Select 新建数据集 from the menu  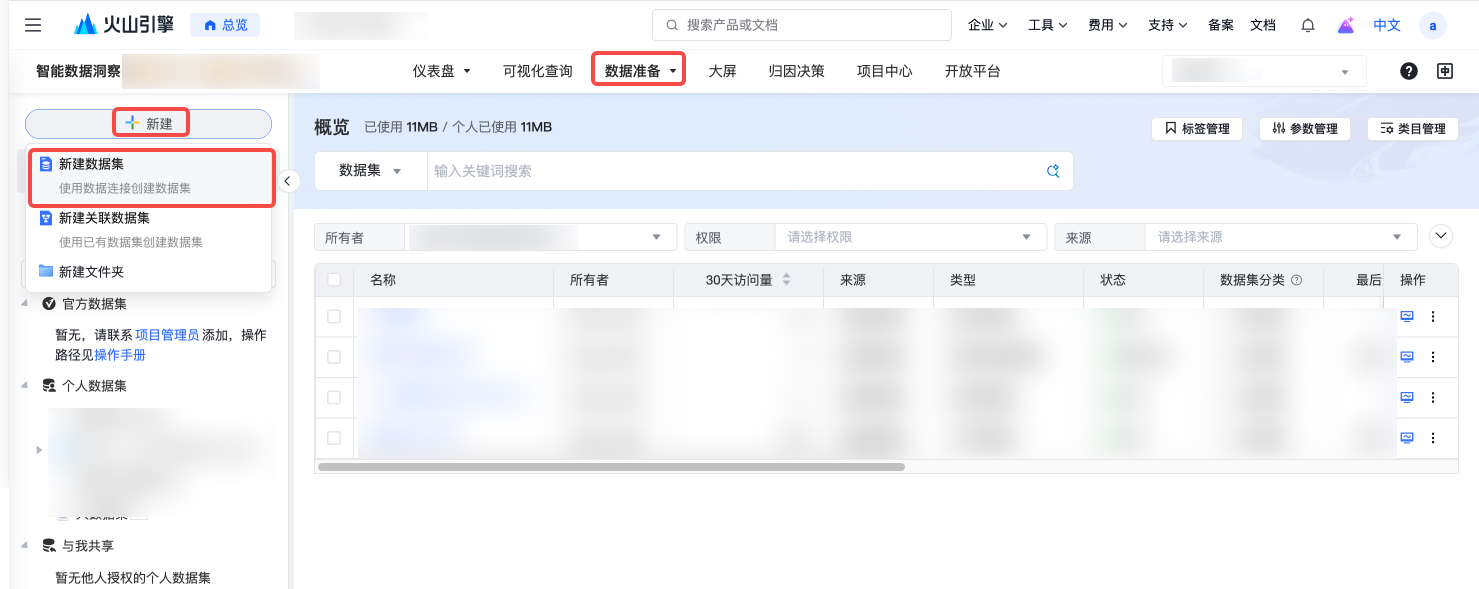151,176
